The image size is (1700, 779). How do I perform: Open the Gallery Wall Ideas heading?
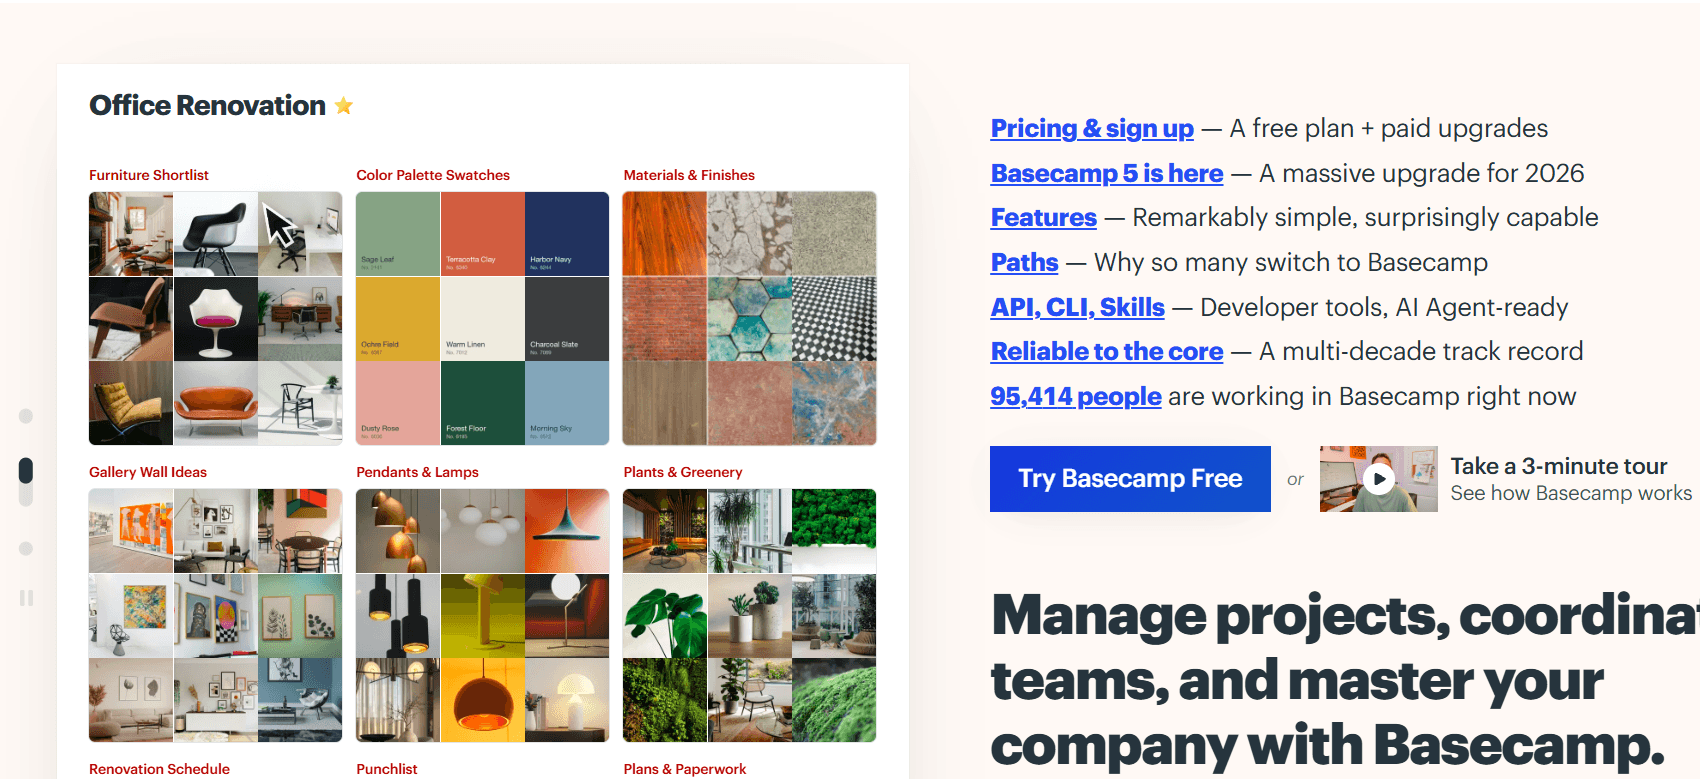(148, 472)
